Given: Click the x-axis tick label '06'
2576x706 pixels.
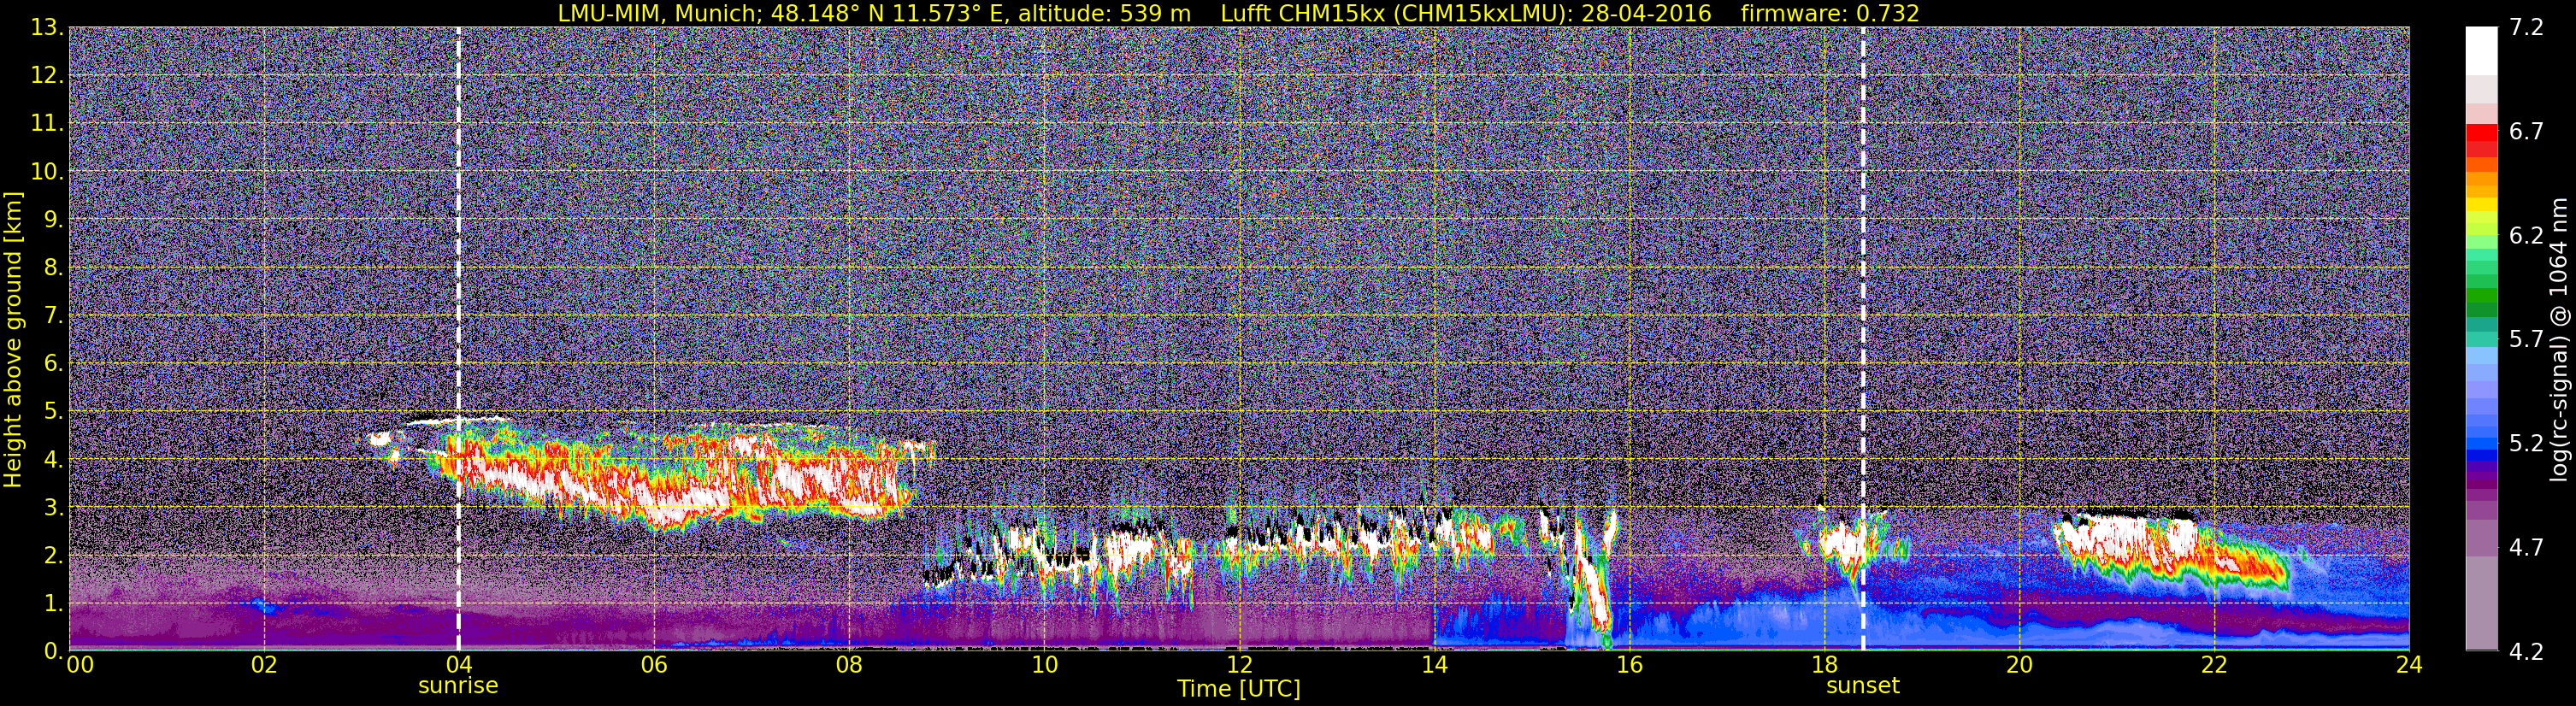Looking at the screenshot, I should pyautogui.click(x=654, y=665).
